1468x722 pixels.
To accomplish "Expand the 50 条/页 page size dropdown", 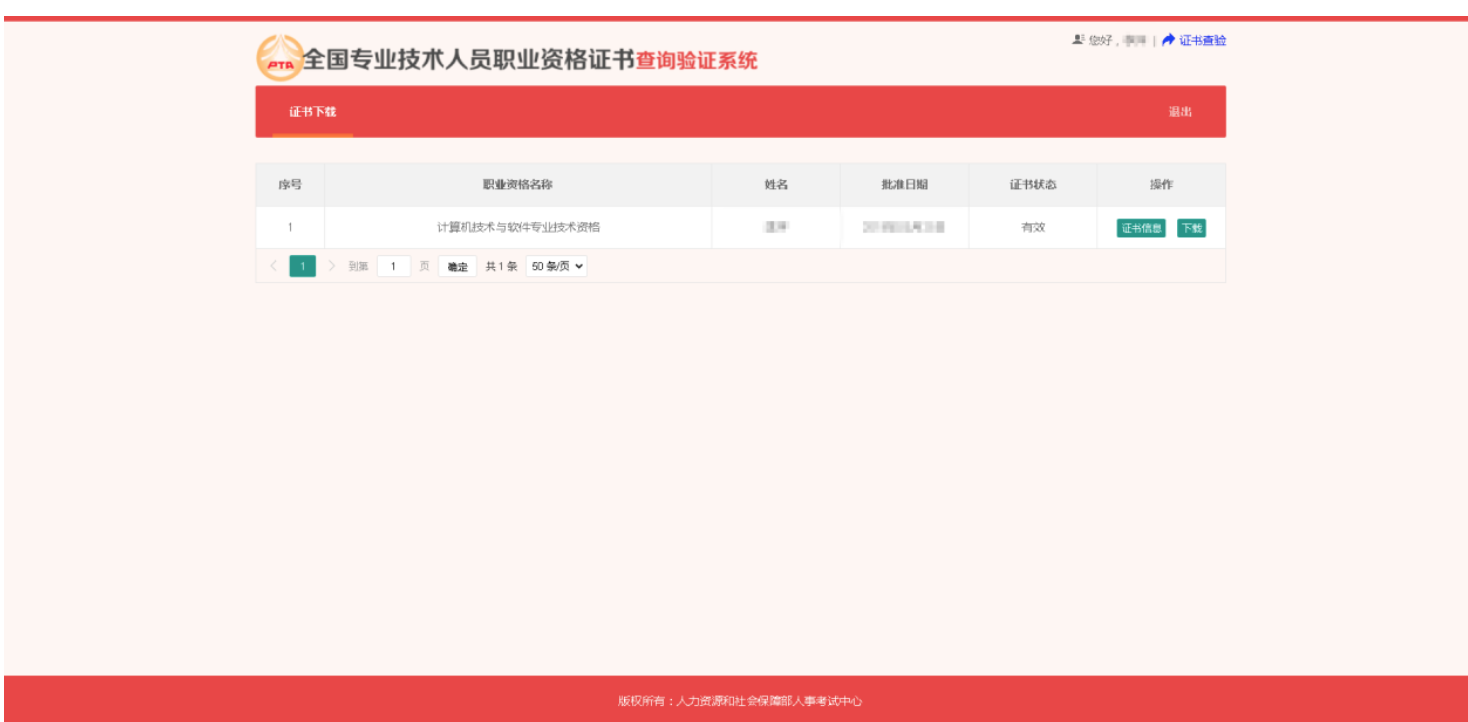I will (556, 266).
